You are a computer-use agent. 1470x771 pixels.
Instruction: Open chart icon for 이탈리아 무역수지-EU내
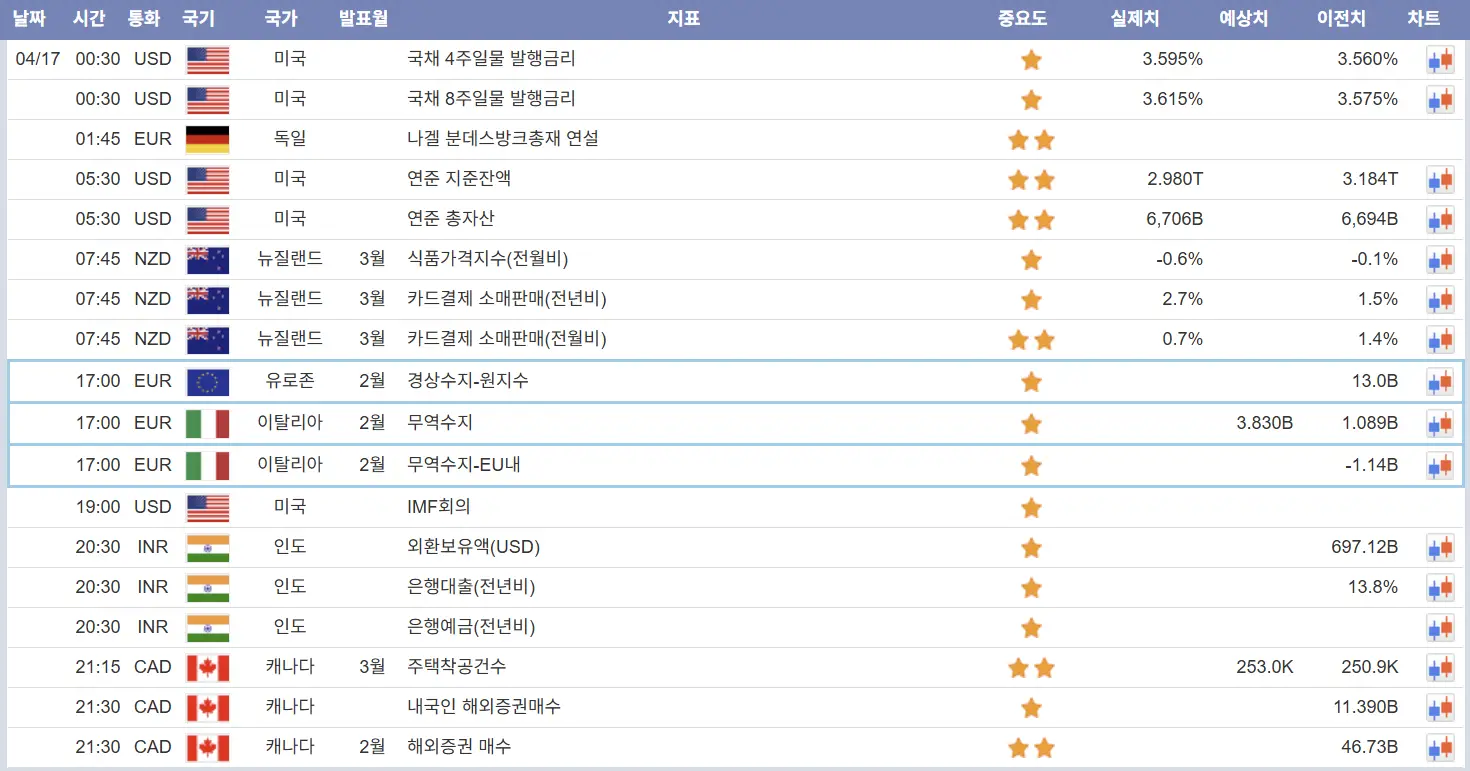pyautogui.click(x=1440, y=465)
